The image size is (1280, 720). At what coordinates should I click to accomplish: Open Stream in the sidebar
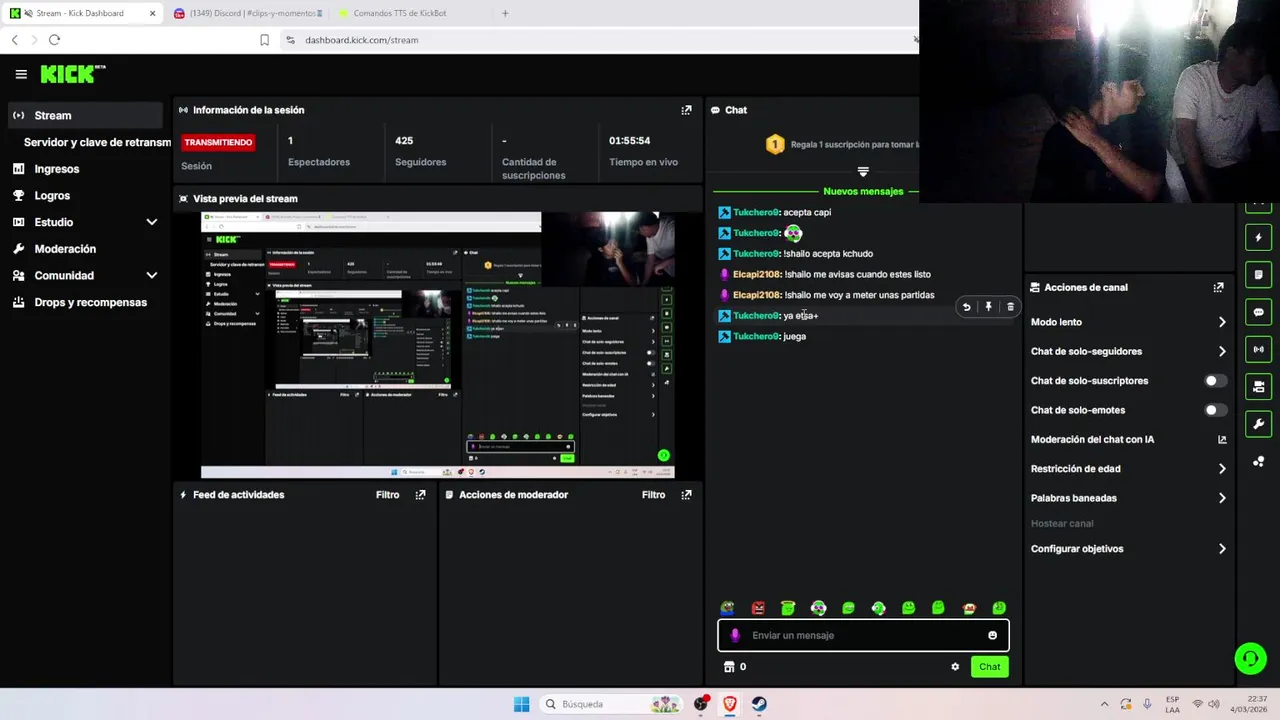click(x=84, y=115)
